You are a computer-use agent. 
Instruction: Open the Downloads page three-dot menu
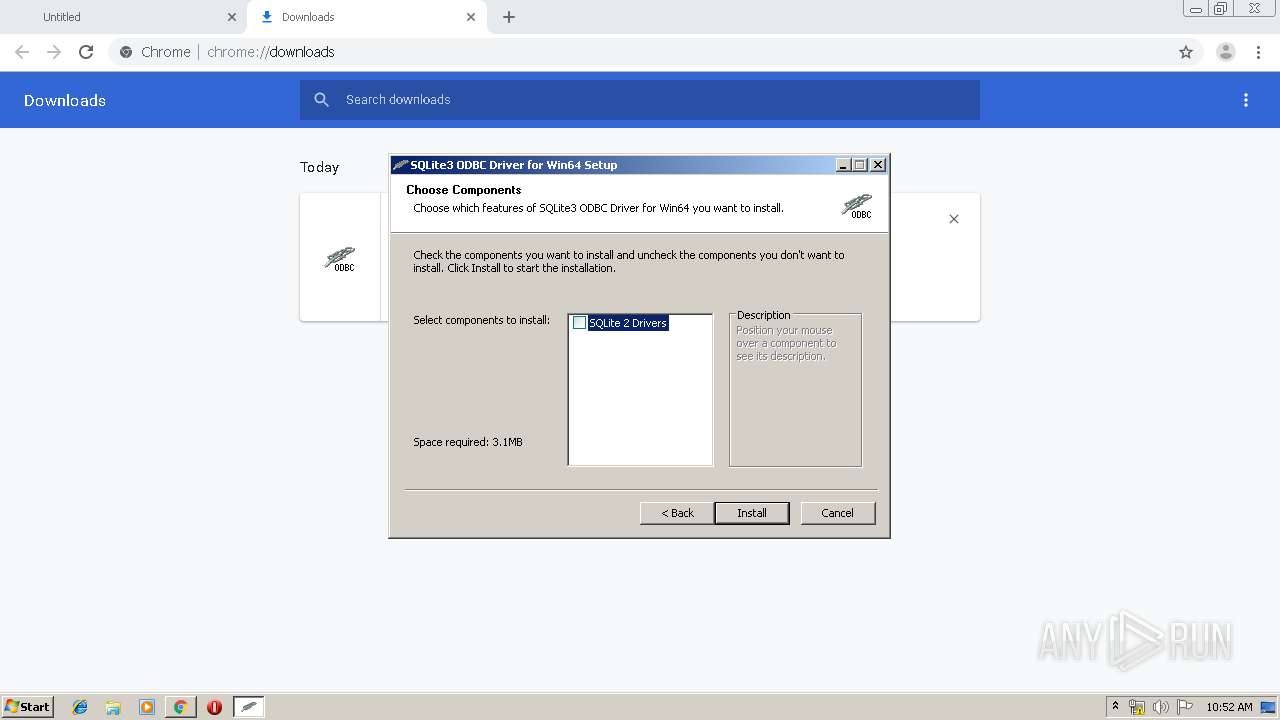click(x=1246, y=100)
